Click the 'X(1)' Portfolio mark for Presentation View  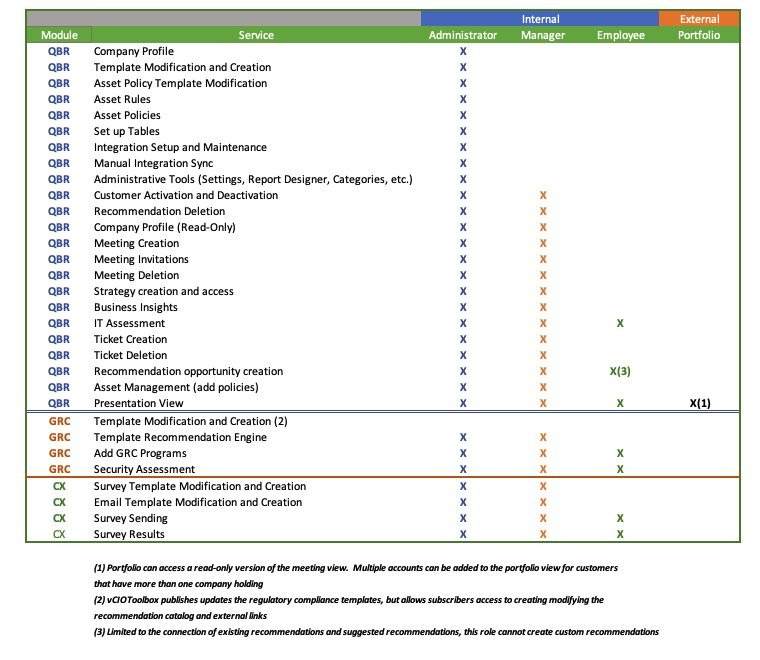click(x=700, y=403)
